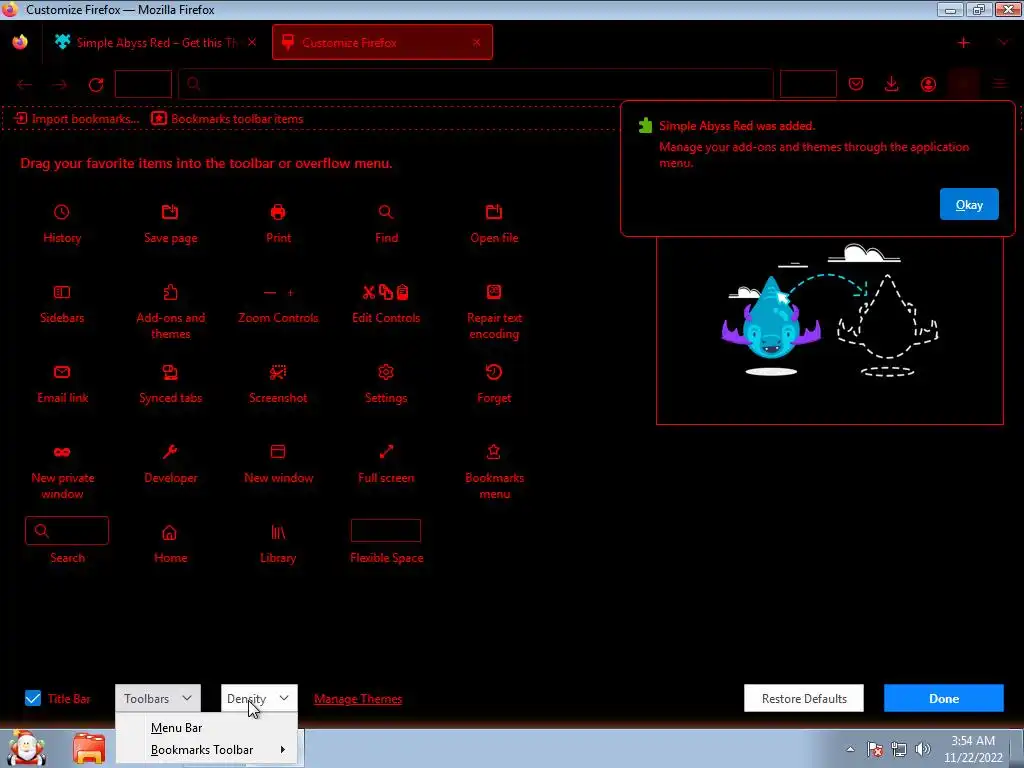Pick the Settings gear icon
The height and width of the screenshot is (768, 1024).
(x=385, y=372)
